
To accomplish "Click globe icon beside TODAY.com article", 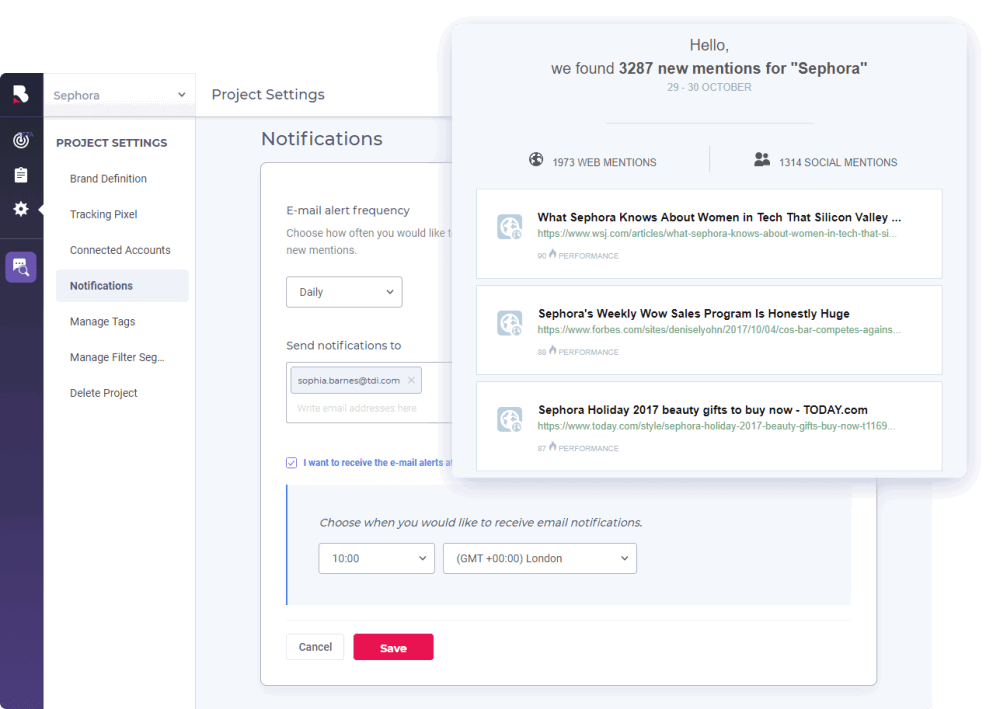I will (x=510, y=420).
